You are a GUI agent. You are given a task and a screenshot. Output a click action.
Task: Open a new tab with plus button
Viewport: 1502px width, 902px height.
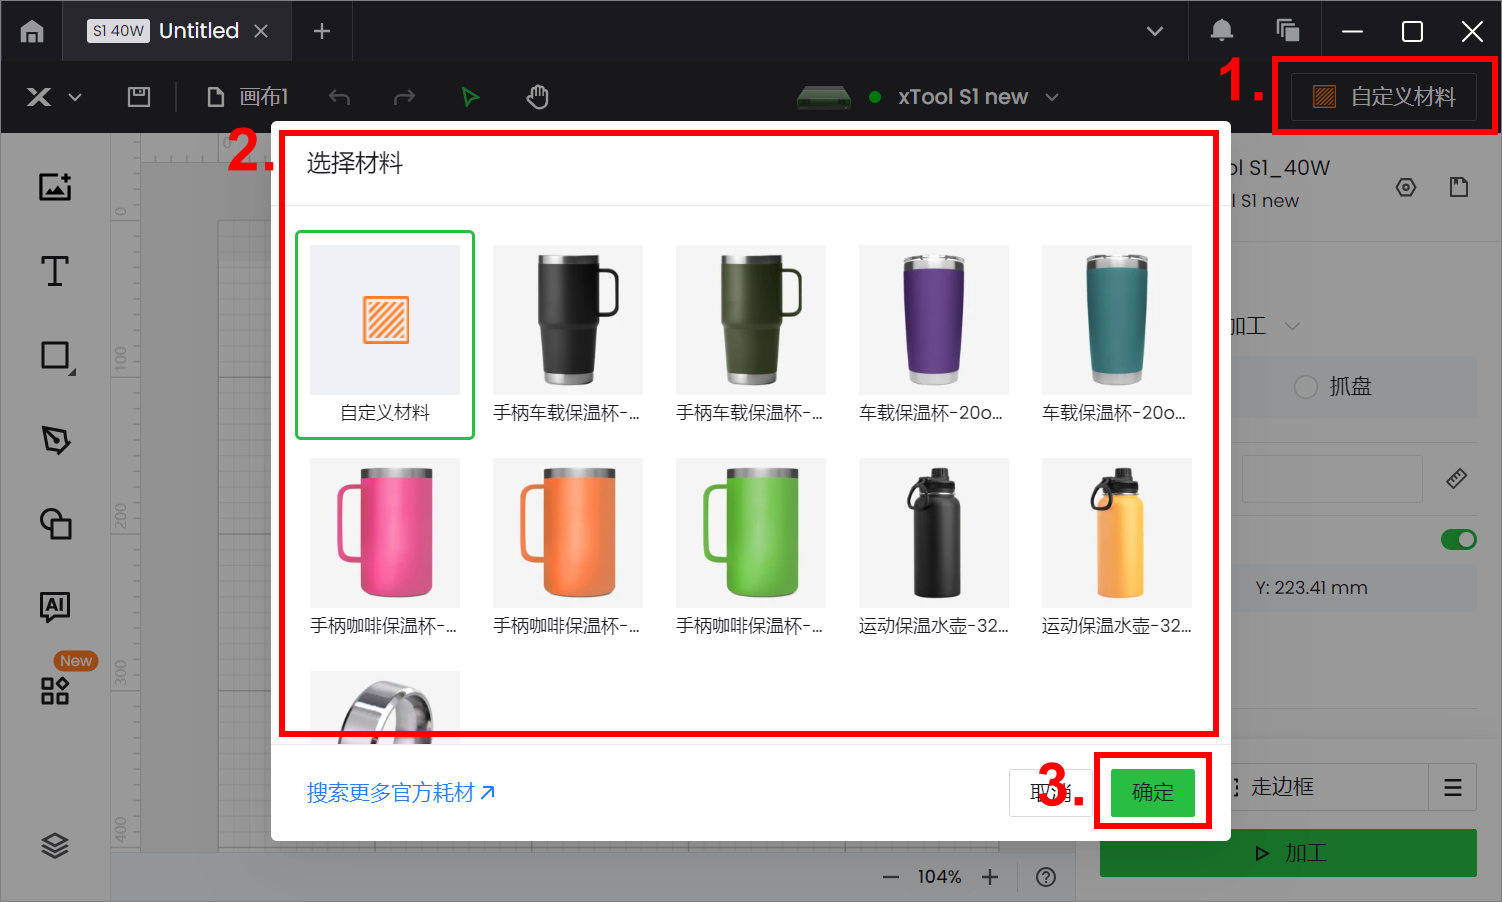[x=322, y=31]
